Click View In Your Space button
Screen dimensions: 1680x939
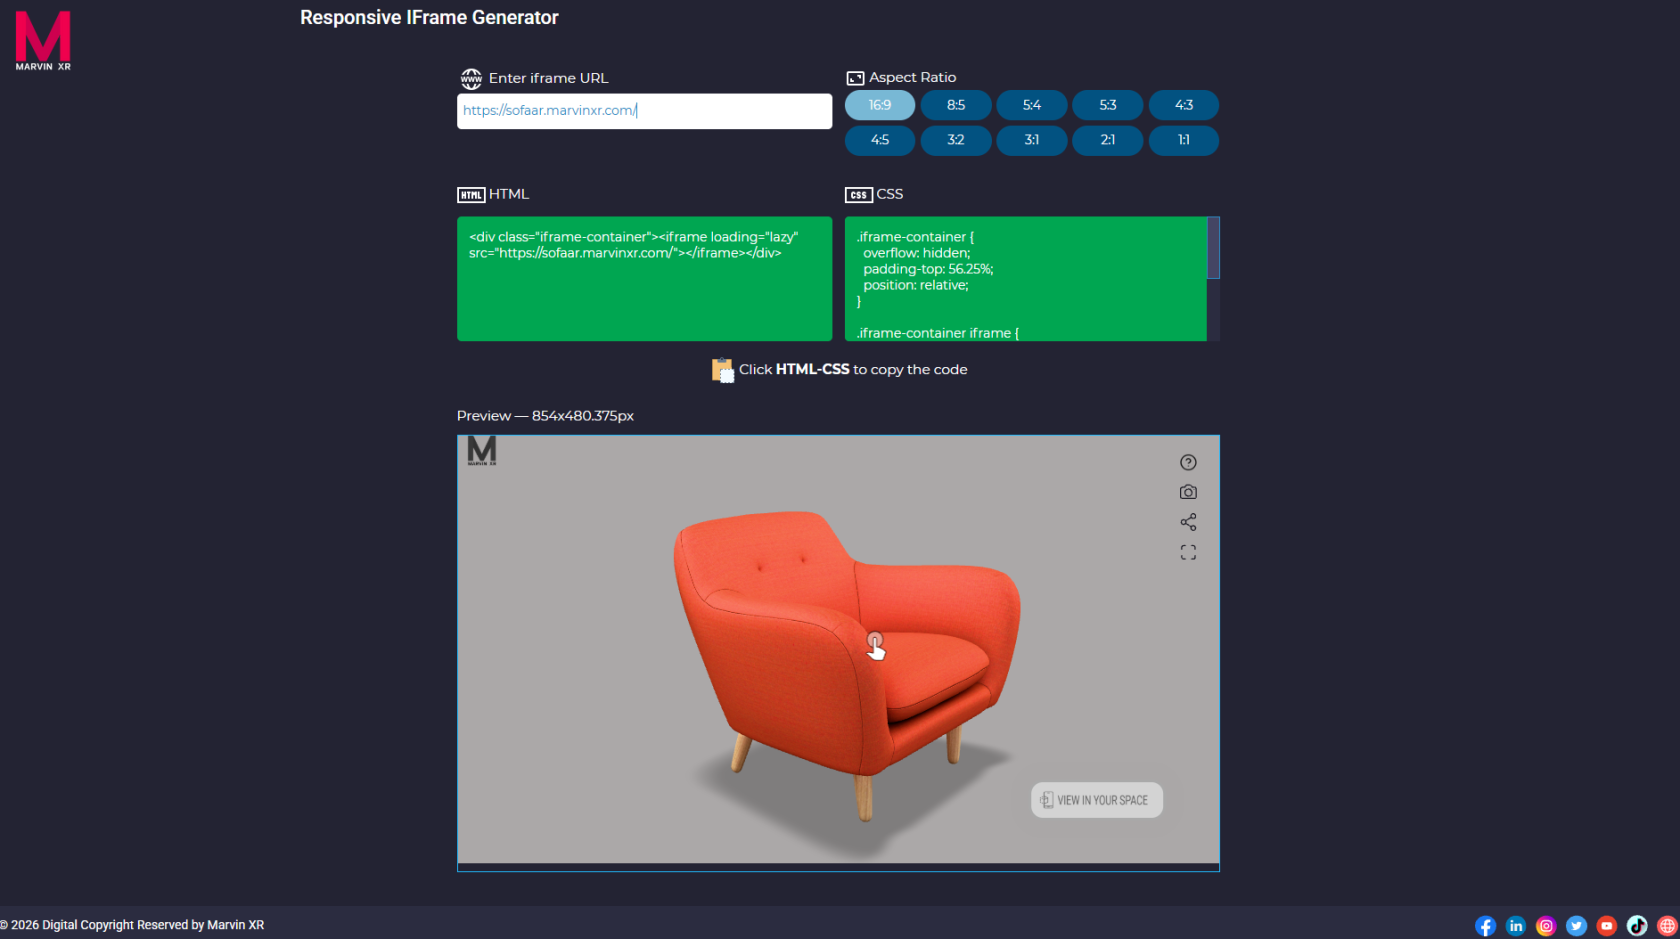(x=1097, y=800)
